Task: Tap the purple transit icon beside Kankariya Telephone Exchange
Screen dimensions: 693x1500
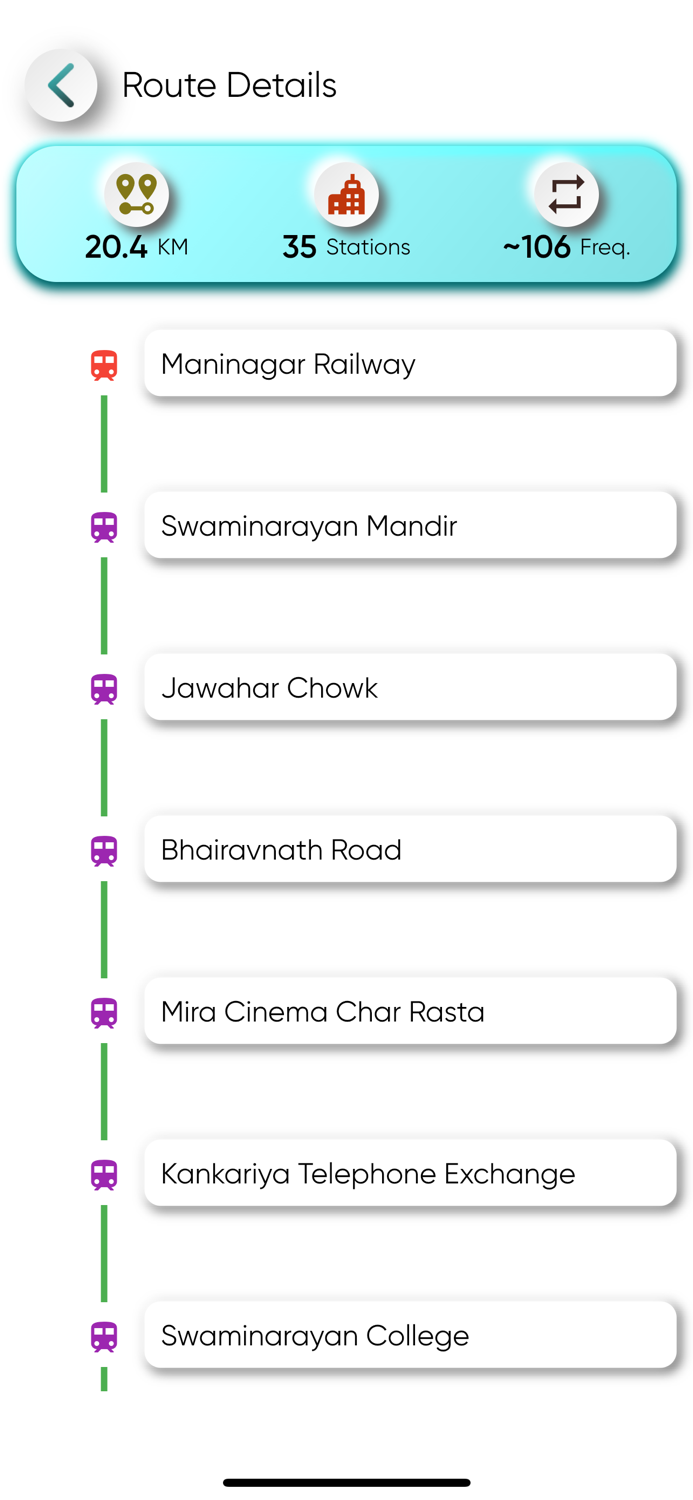Action: 104,1174
